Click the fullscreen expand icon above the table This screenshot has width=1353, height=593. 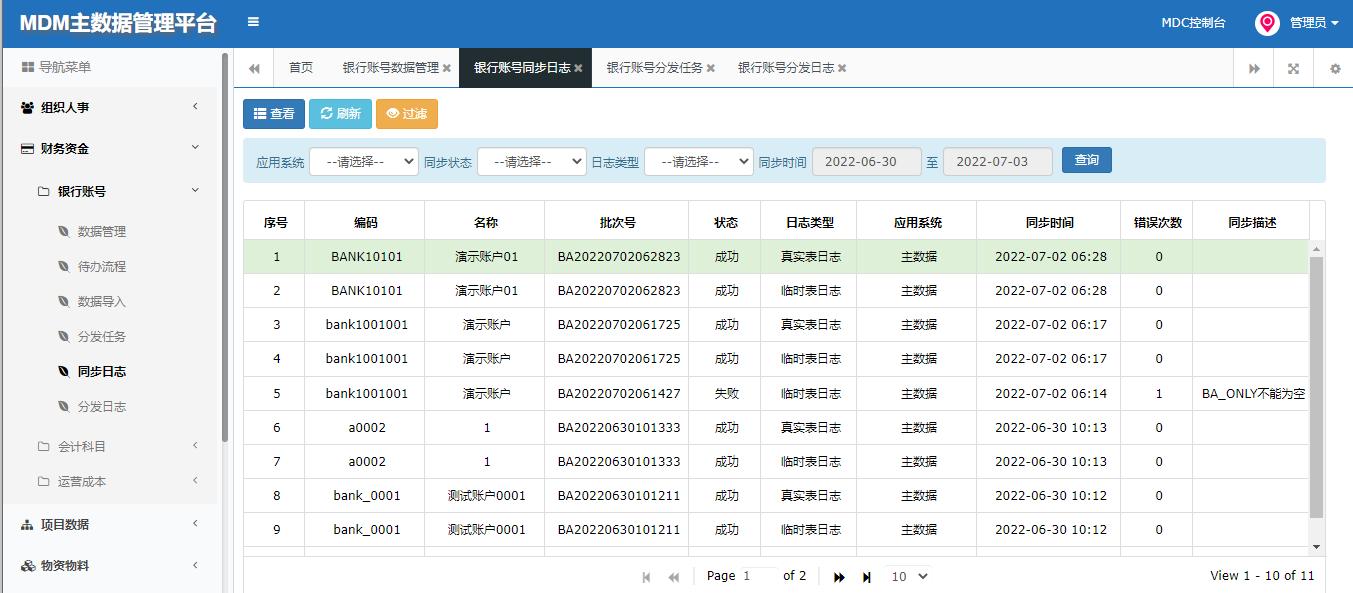1293,67
